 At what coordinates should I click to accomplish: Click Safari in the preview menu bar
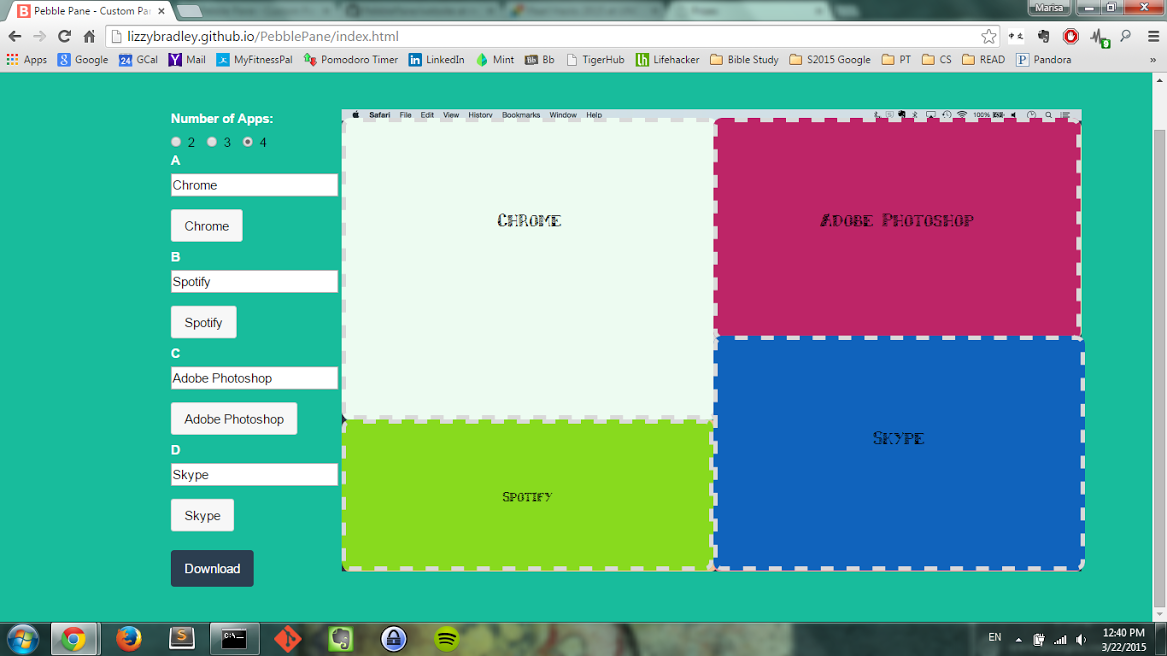pyautogui.click(x=380, y=115)
